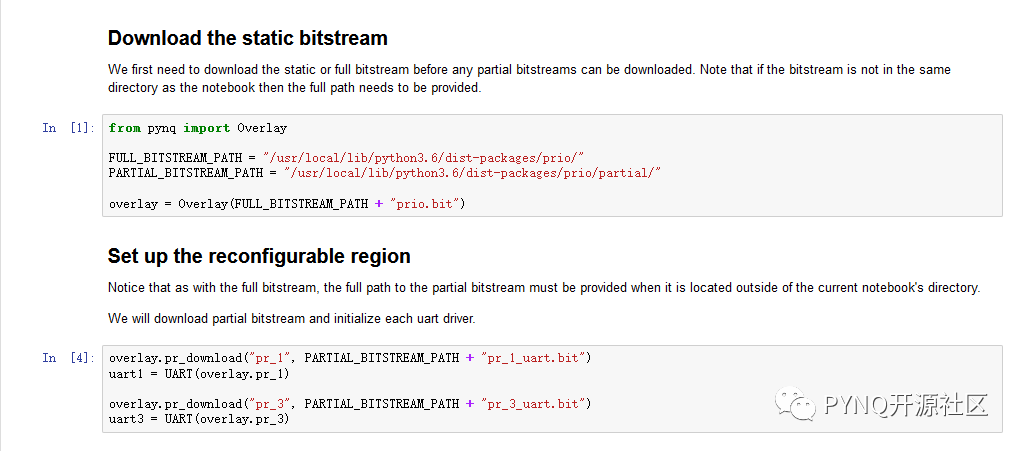This screenshot has height=451, width=1022.
Task: Click the "uart1 = UART(overlay.pr_1)" line
Action: [199, 373]
